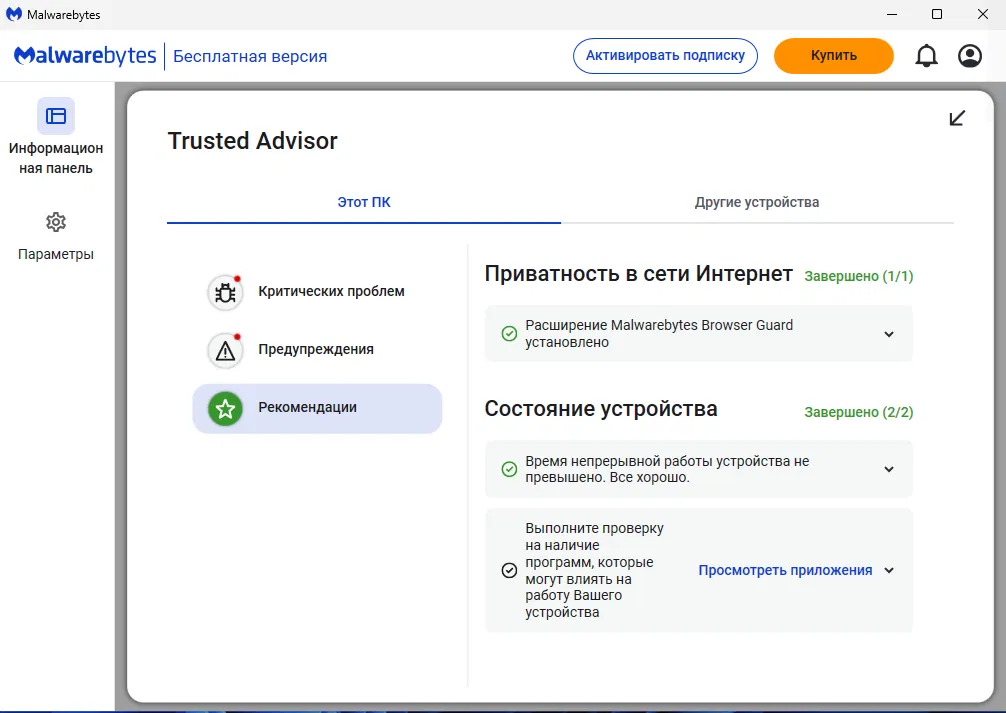Select Рекомендации category
The height and width of the screenshot is (713, 1006).
[x=318, y=409]
